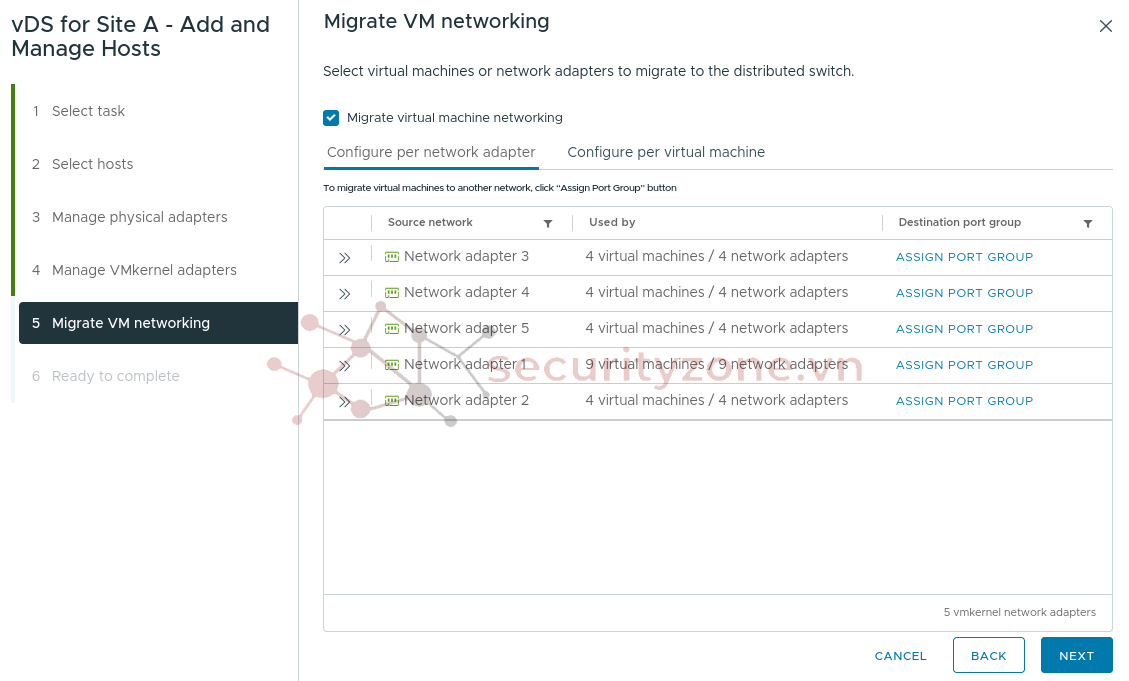Image resolution: width=1129 pixels, height=681 pixels.
Task: Expand the Network adapter 4 row
Action: coord(345,294)
